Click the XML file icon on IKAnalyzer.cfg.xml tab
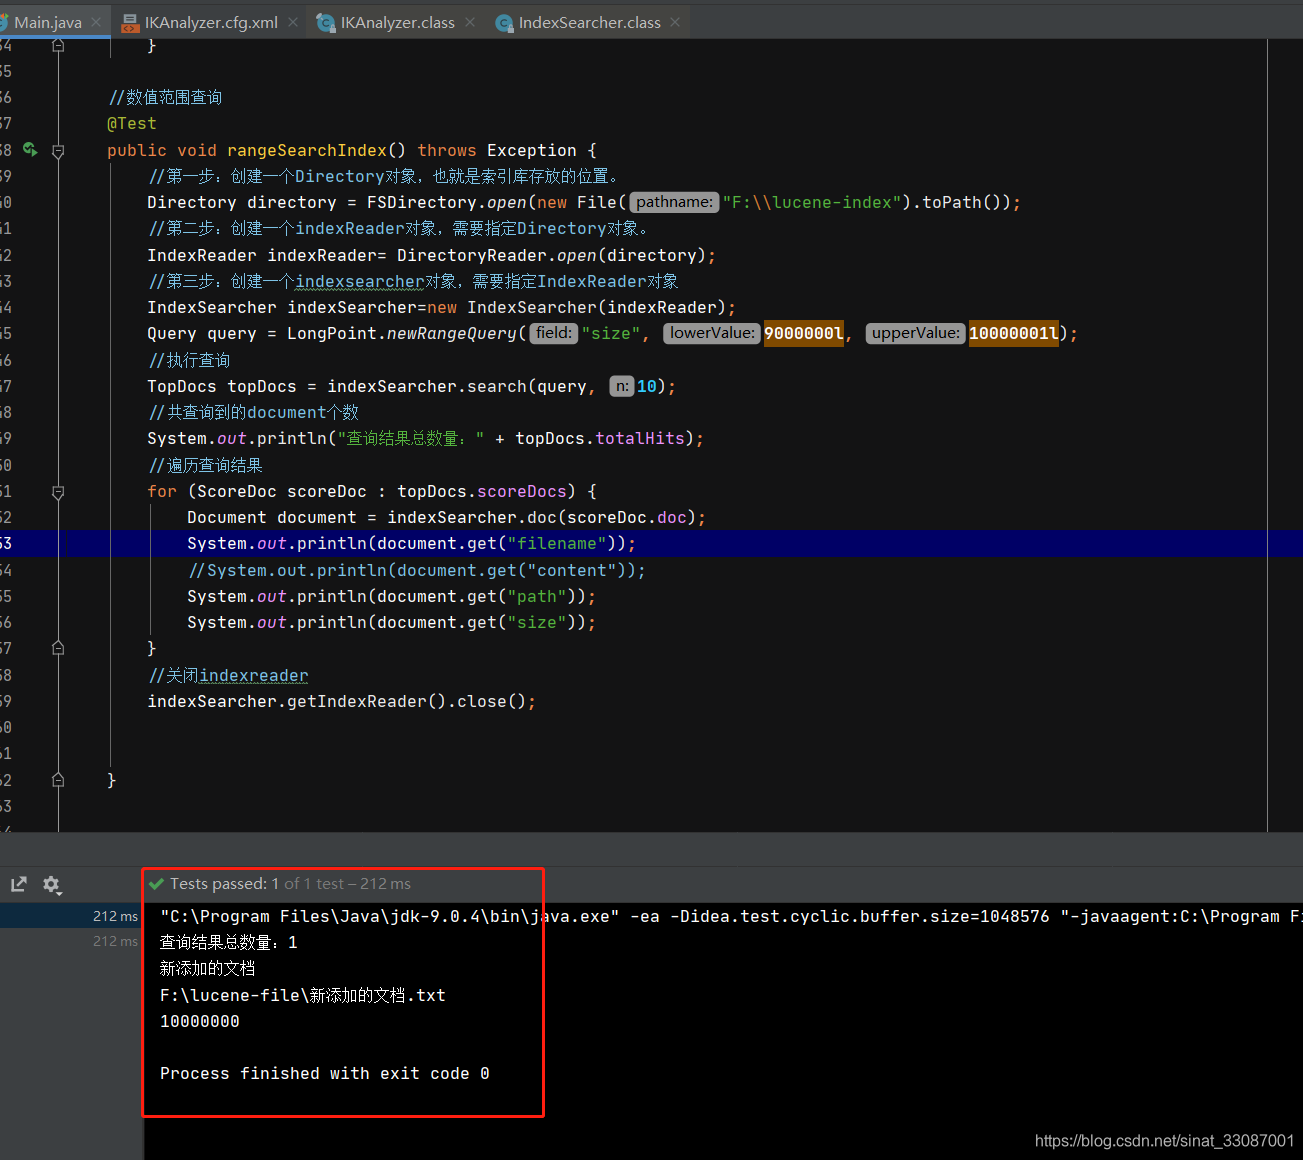 pyautogui.click(x=130, y=23)
